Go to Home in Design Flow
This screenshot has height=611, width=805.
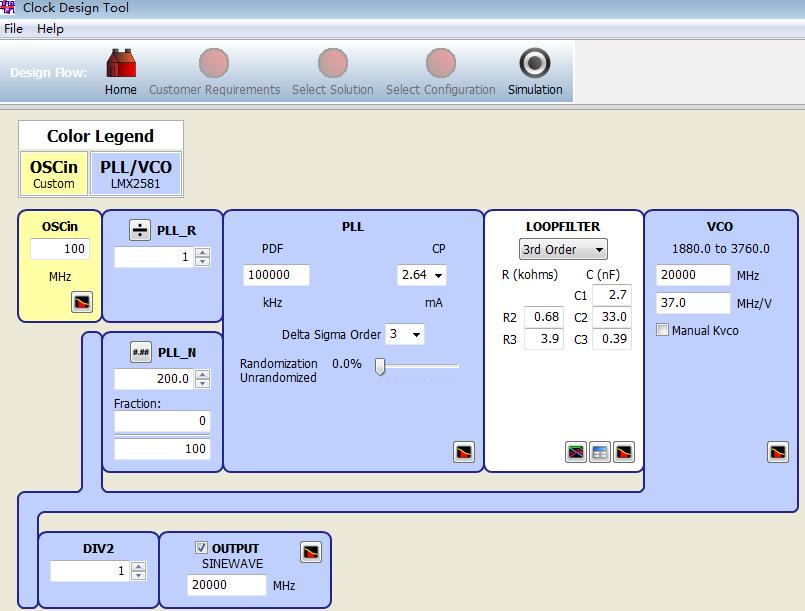tap(121, 72)
